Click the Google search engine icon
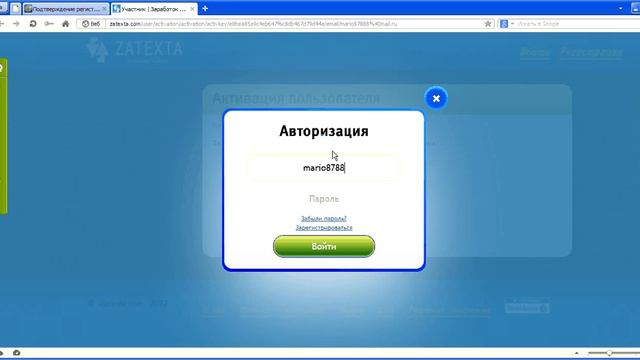This screenshot has height=360, width=640. pos(504,24)
